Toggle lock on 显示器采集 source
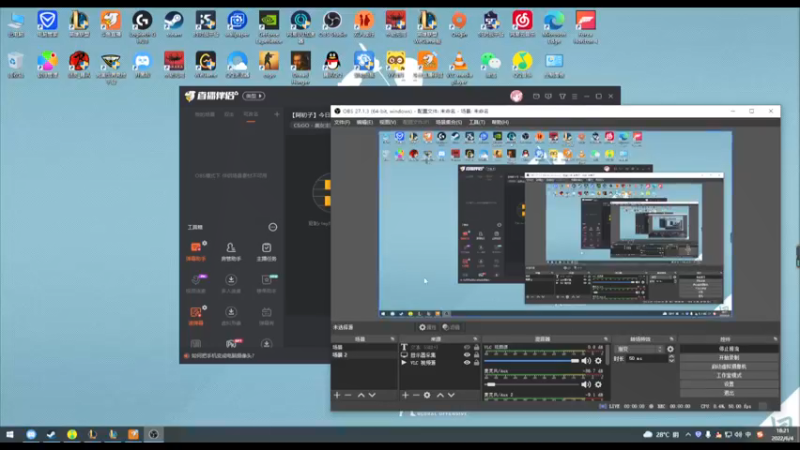Viewport: 800px width, 450px height. [x=477, y=355]
